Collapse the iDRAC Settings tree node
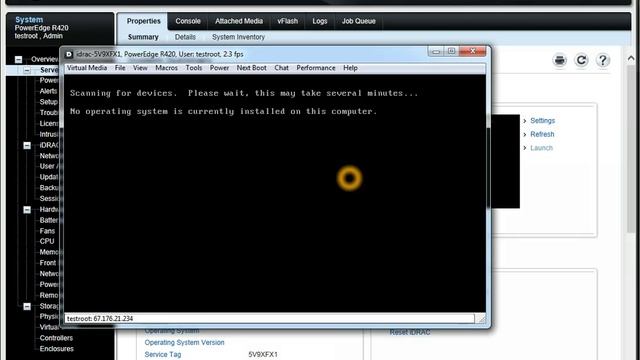 tap(27, 145)
